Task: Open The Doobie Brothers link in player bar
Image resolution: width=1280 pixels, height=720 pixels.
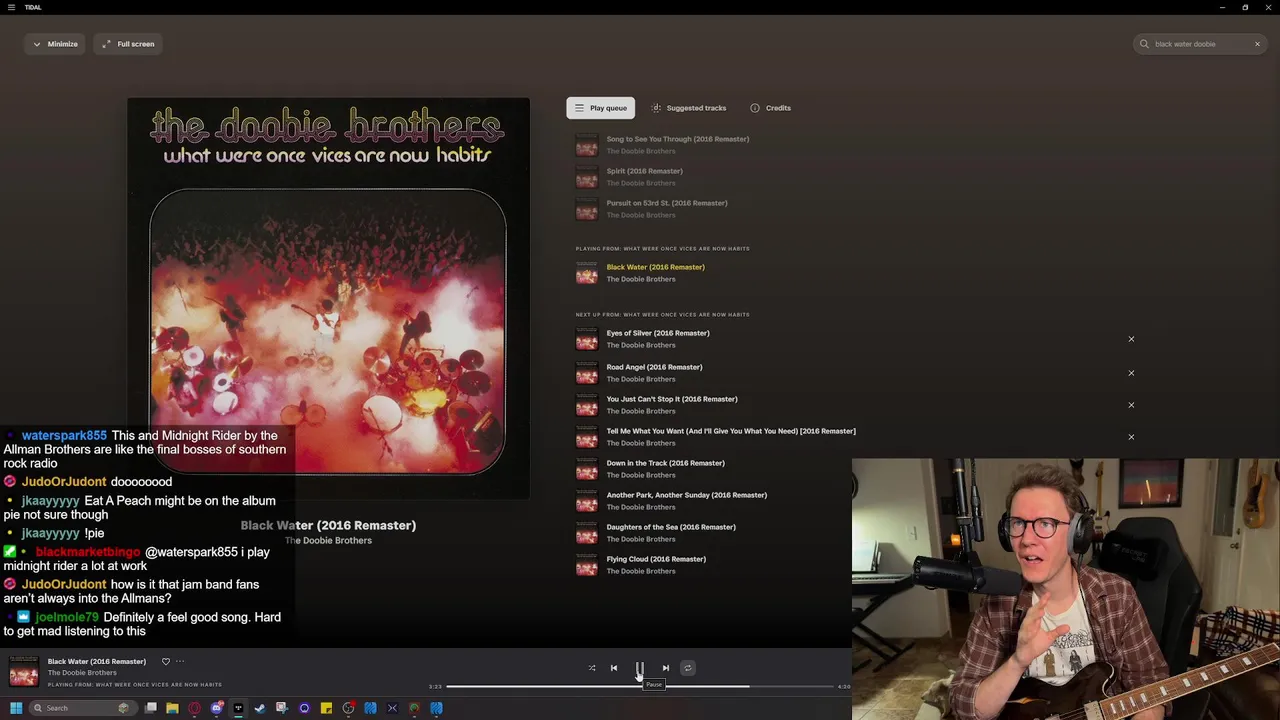Action: coord(82,673)
